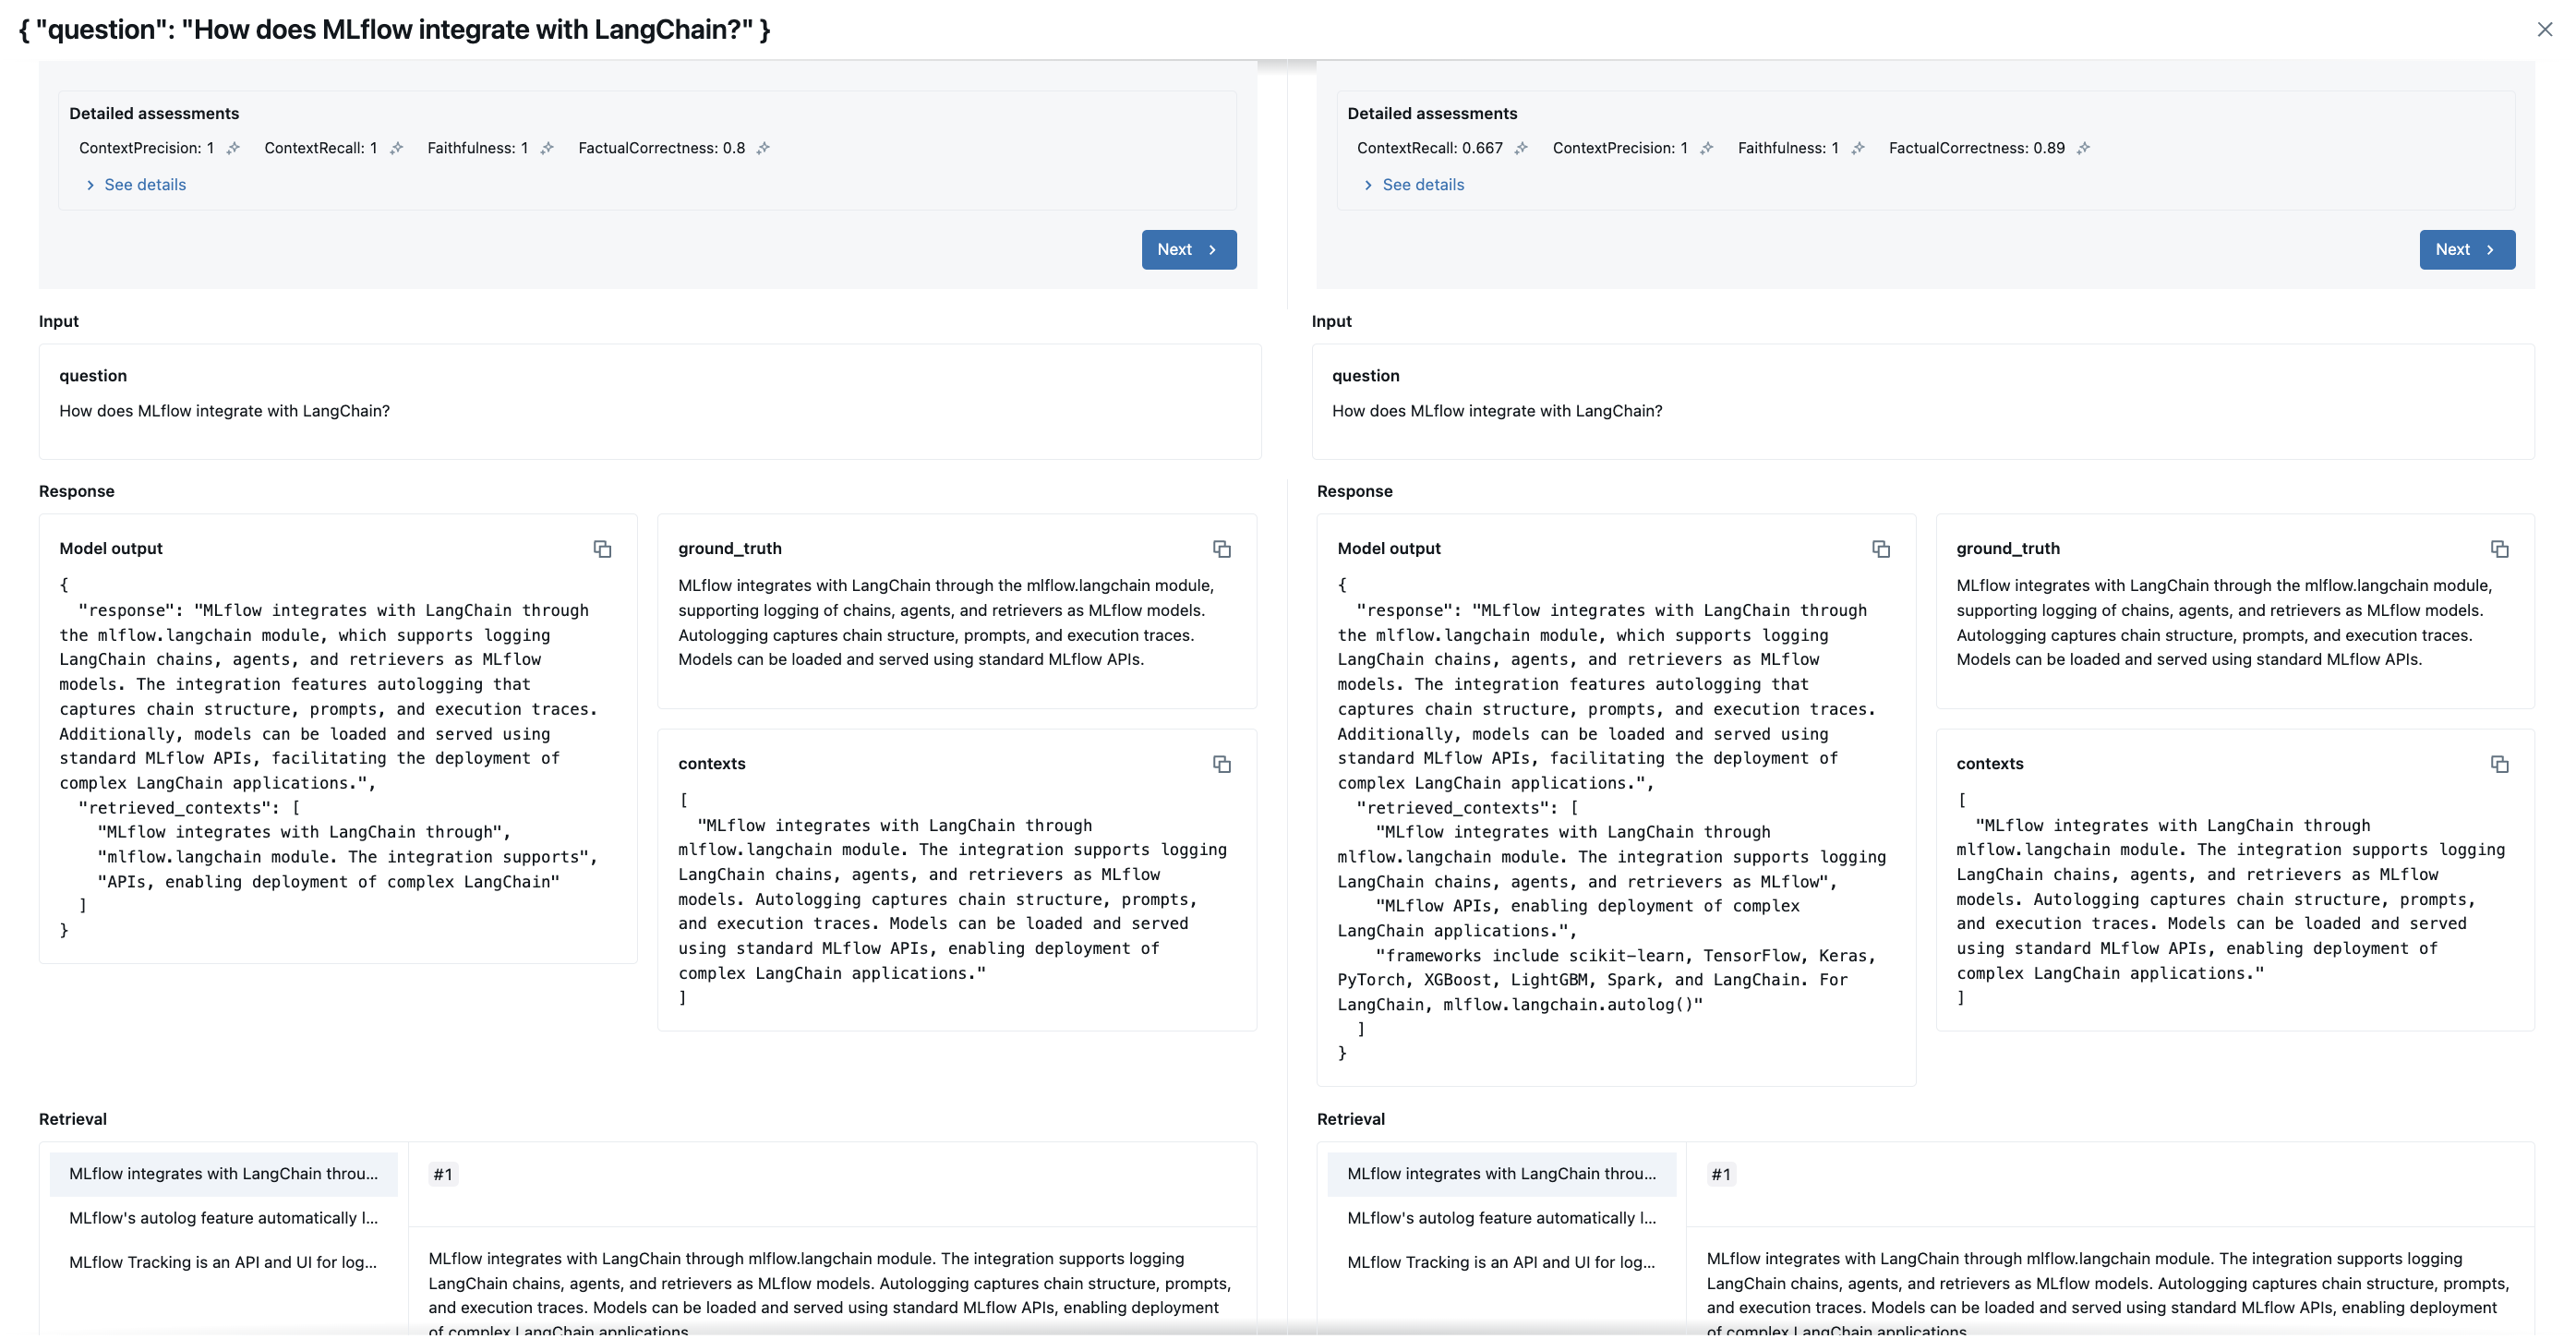Viewport: 2576px width, 1339px height.
Task: Close the comparison dialog
Action: pos(2545,30)
